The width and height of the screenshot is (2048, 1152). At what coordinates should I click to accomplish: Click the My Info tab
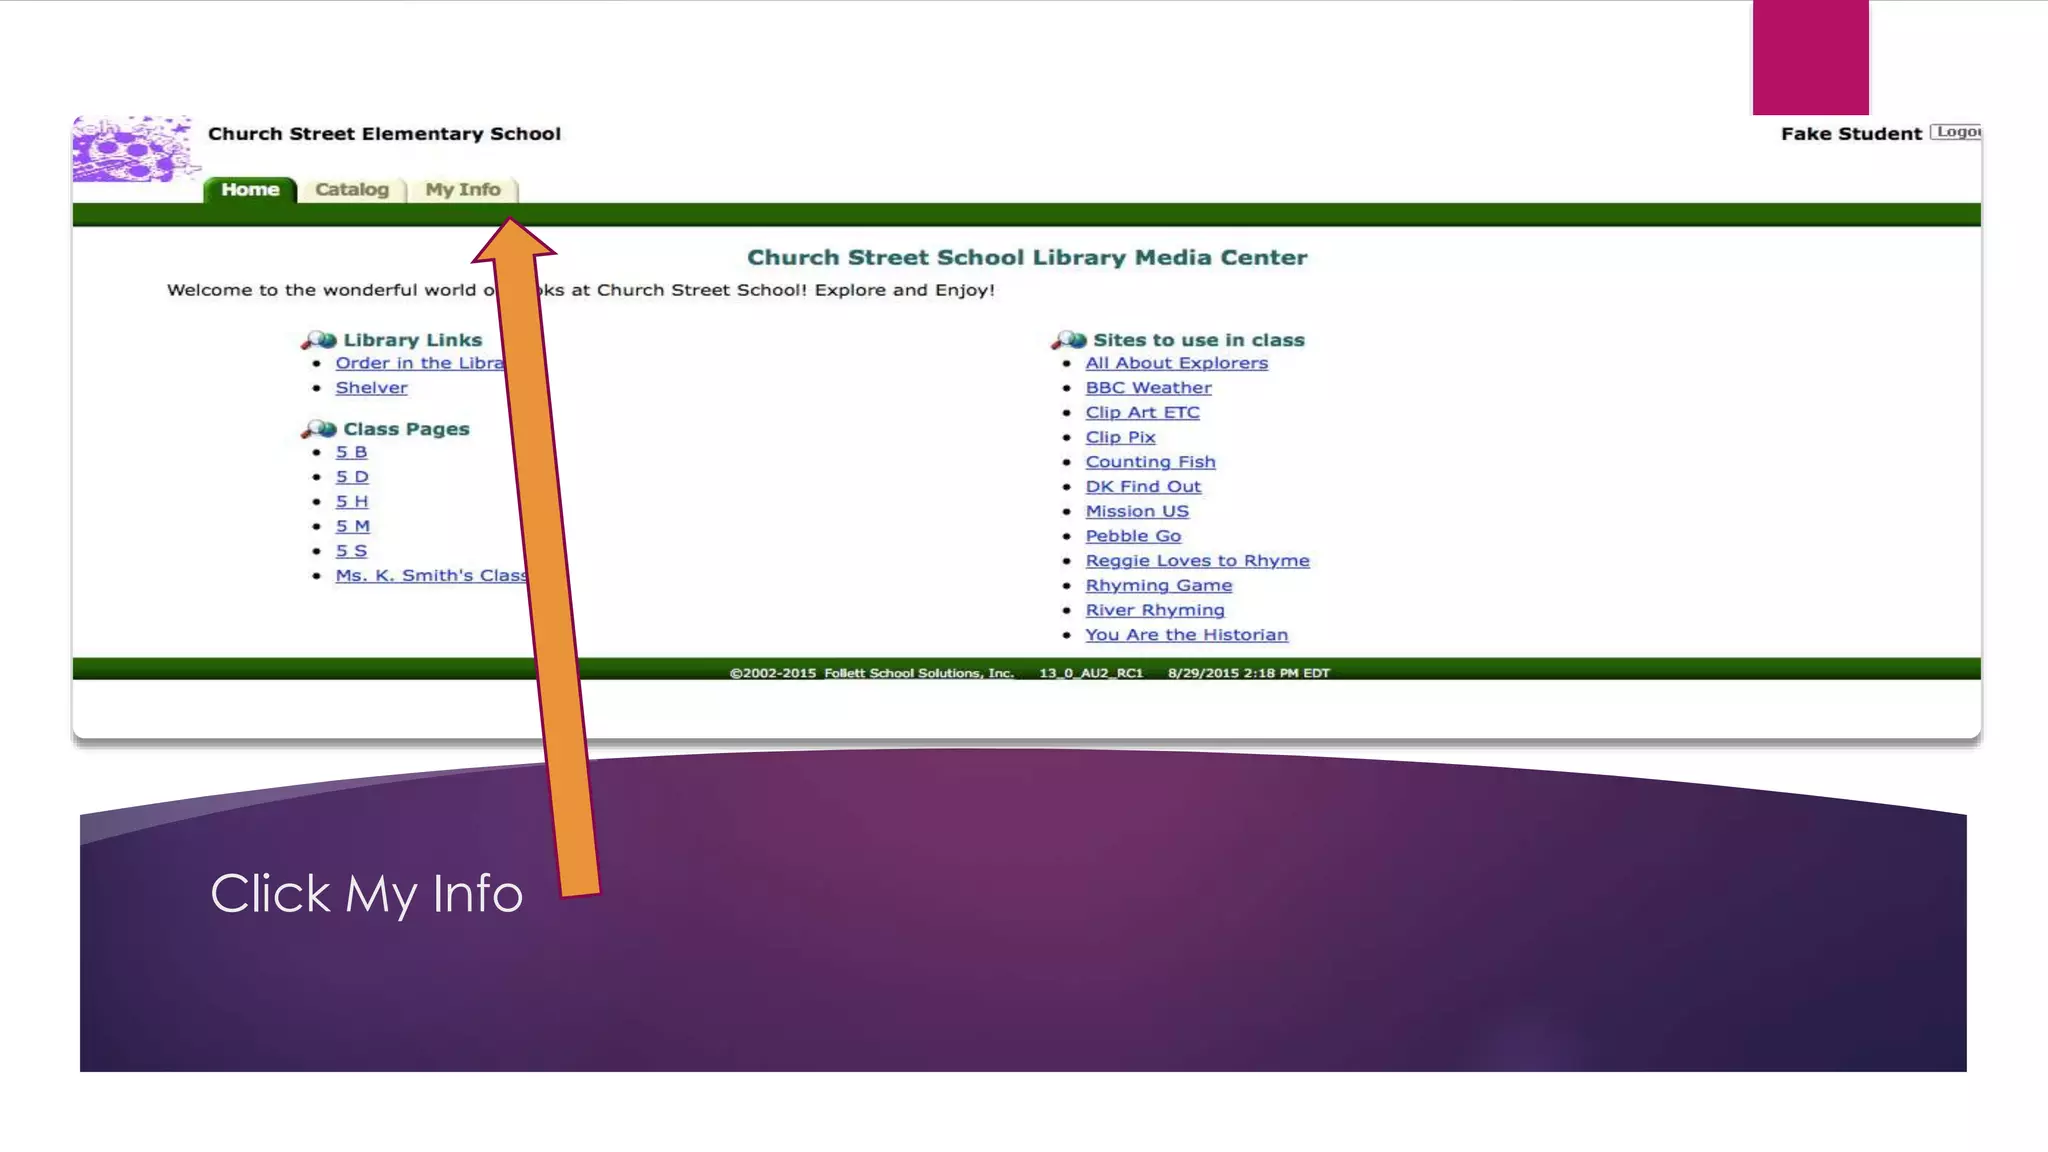[x=463, y=190]
